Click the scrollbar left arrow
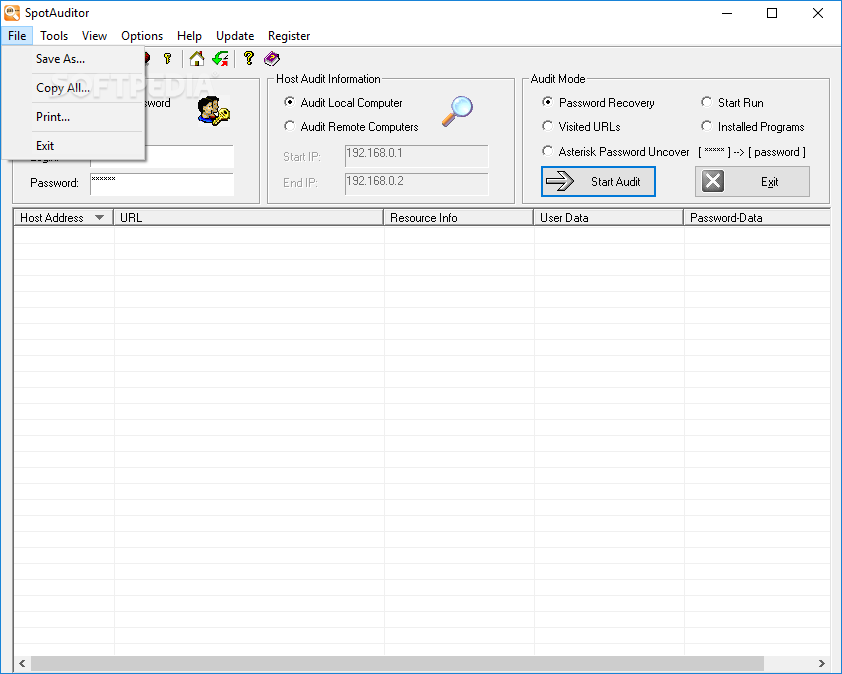 [x=22, y=663]
